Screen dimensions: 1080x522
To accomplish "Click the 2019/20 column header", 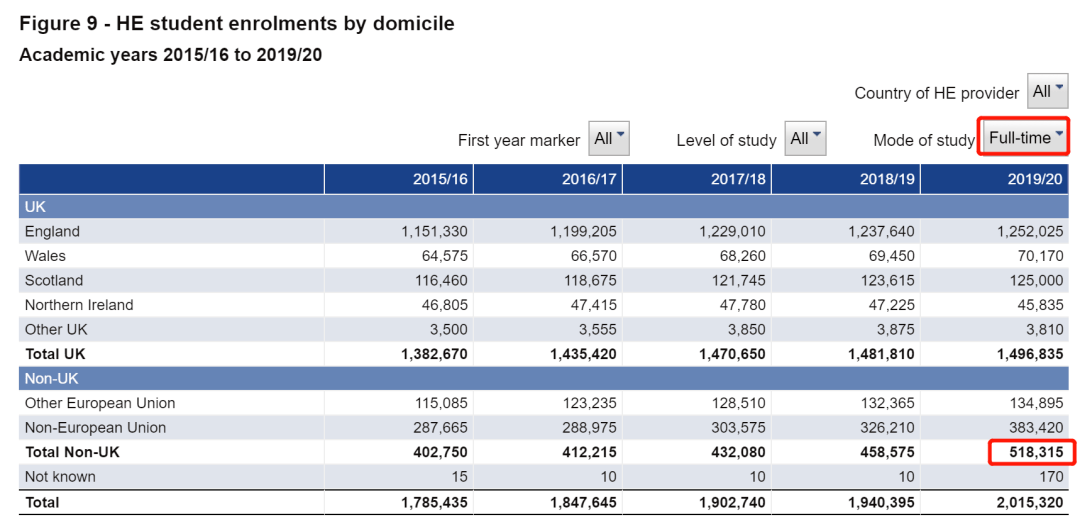I will point(995,179).
